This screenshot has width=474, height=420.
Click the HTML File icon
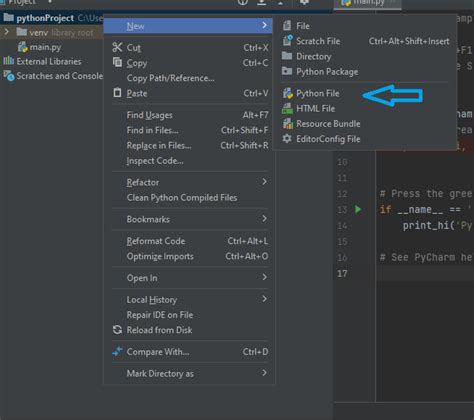(x=287, y=108)
